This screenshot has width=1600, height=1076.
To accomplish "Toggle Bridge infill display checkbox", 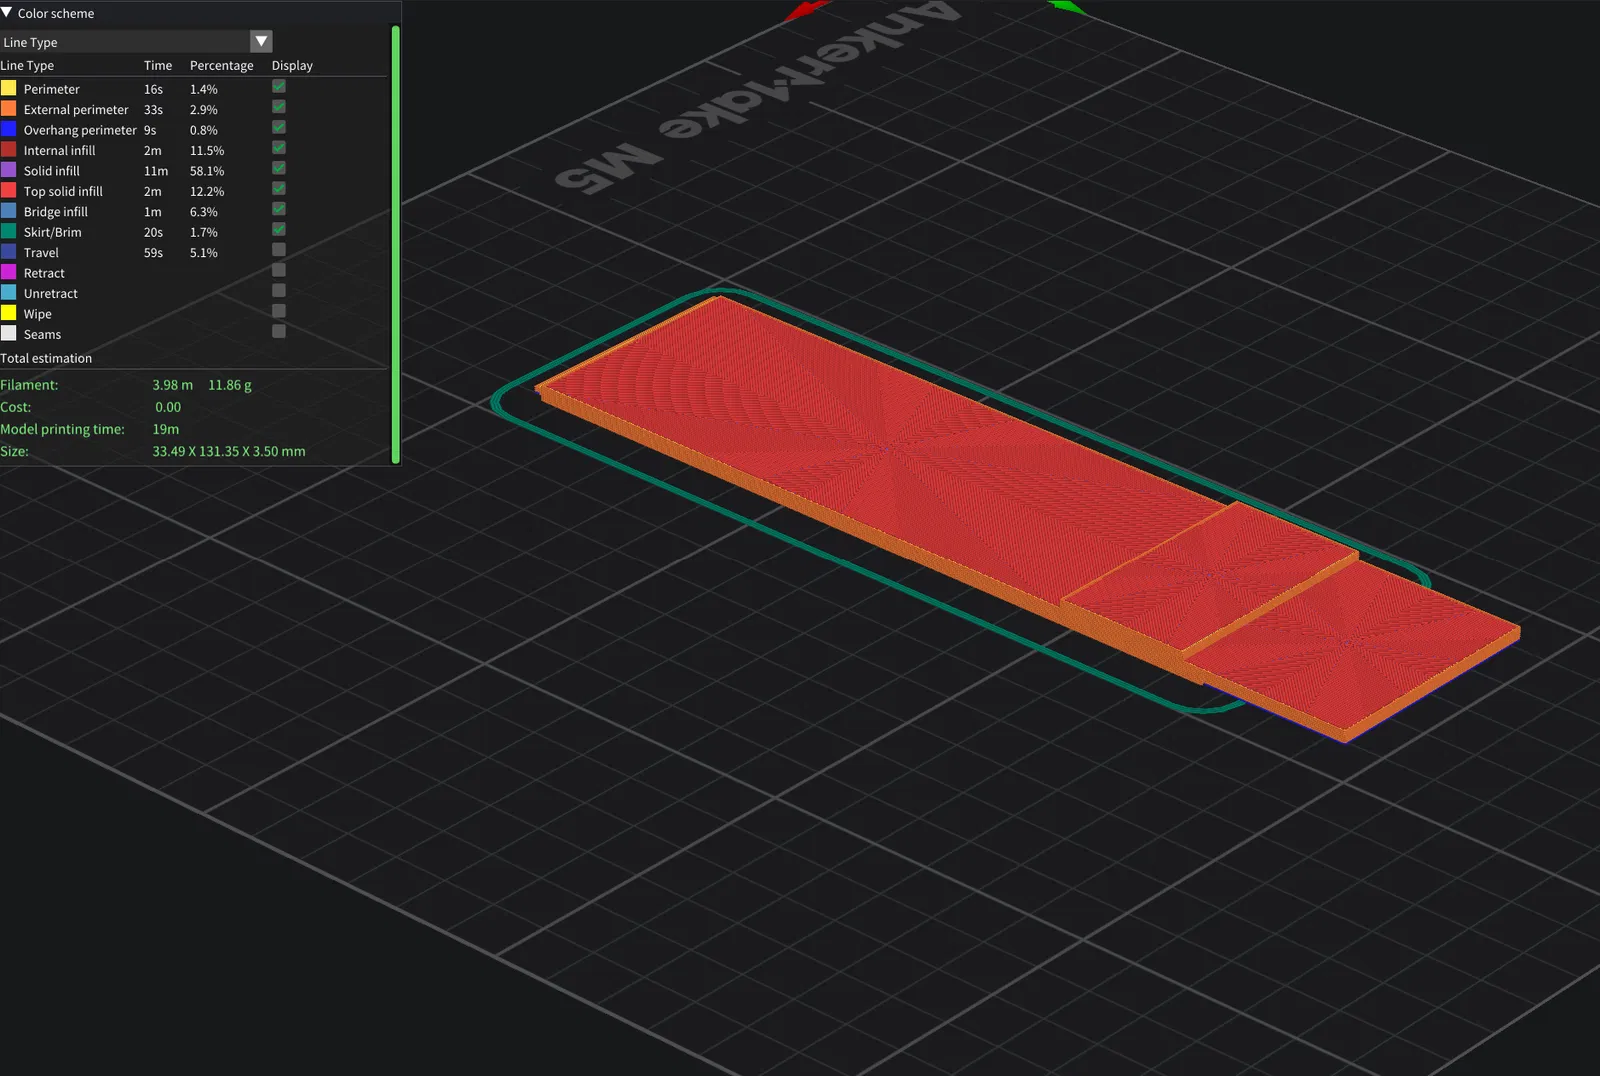I will pos(279,210).
